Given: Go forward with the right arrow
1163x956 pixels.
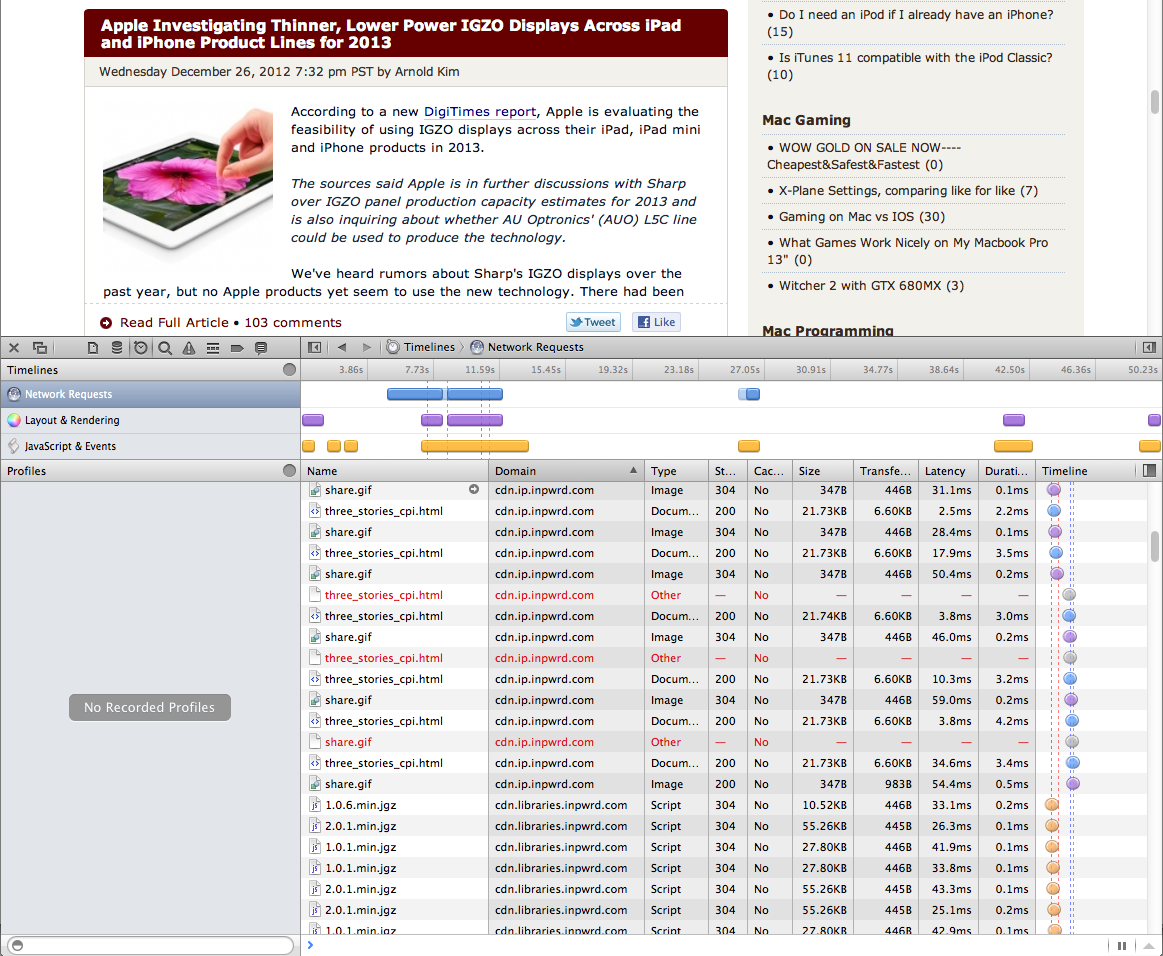Looking at the screenshot, I should 366,347.
